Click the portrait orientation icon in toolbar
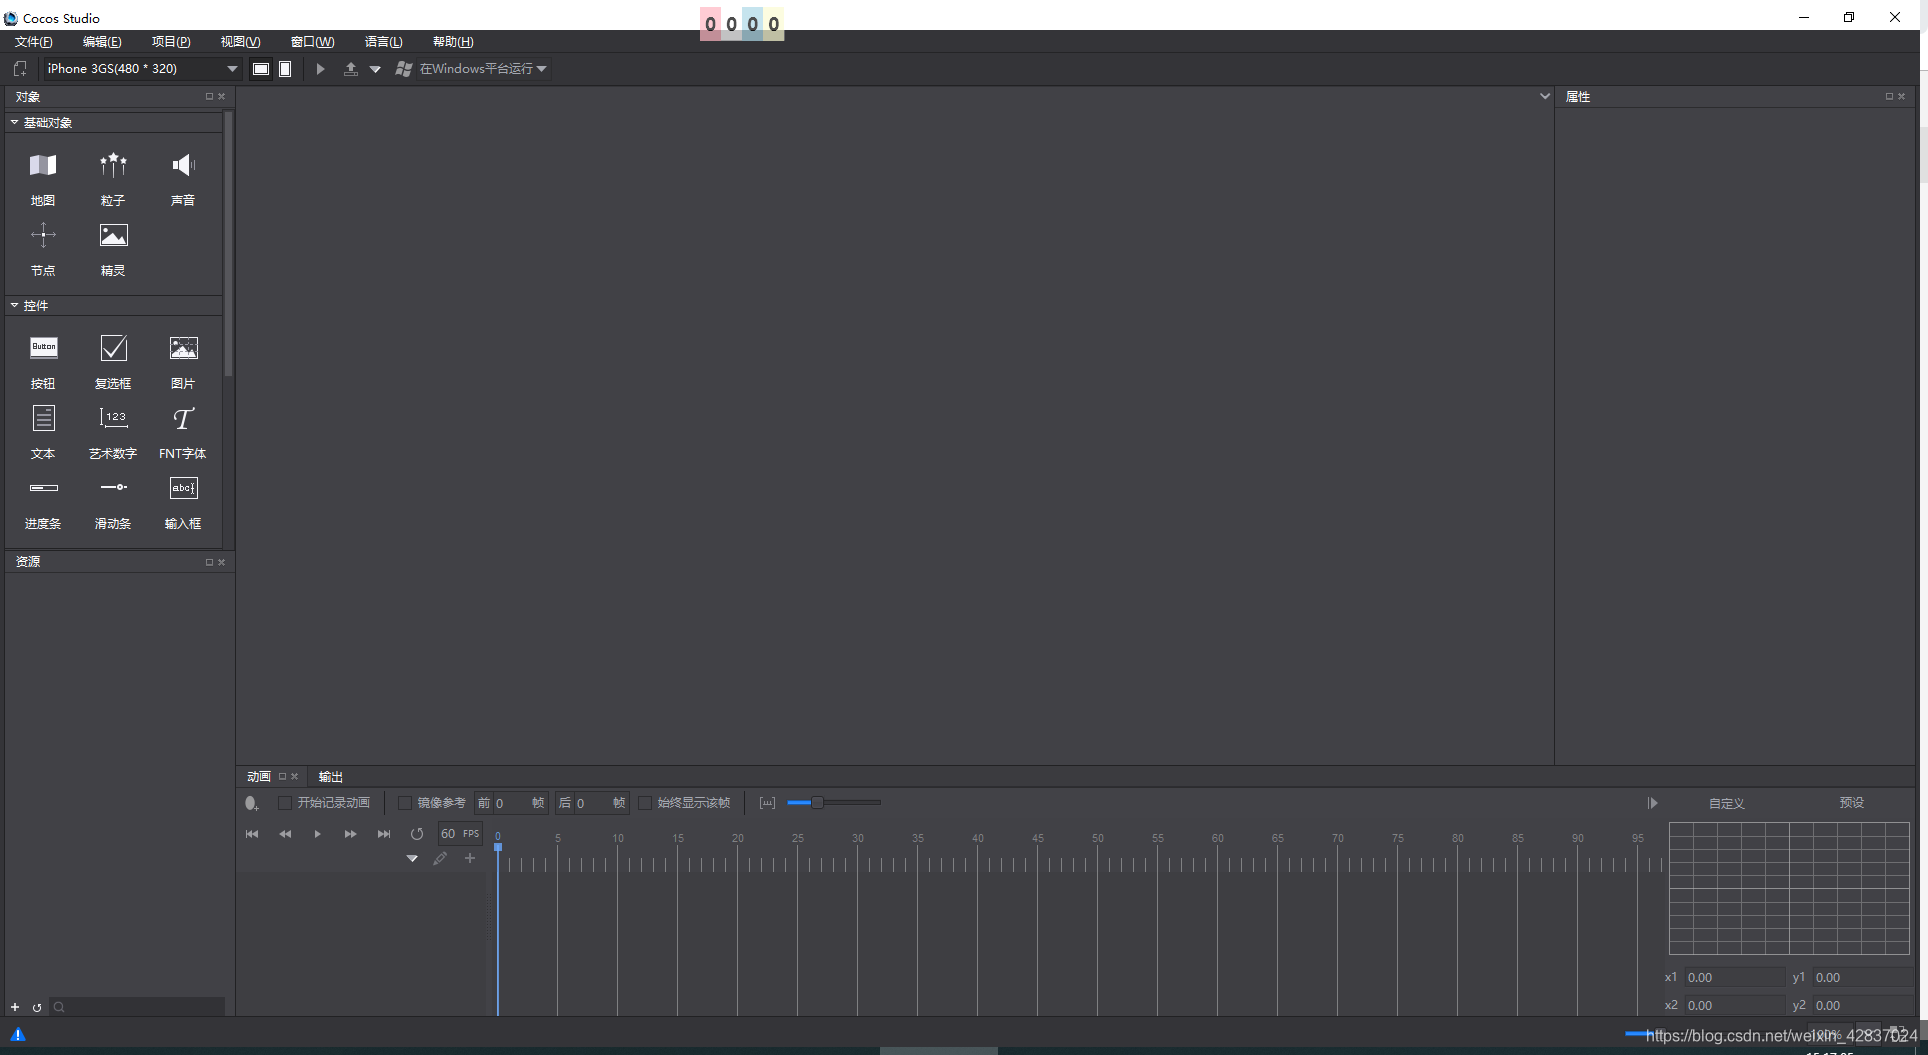1928x1055 pixels. 285,69
